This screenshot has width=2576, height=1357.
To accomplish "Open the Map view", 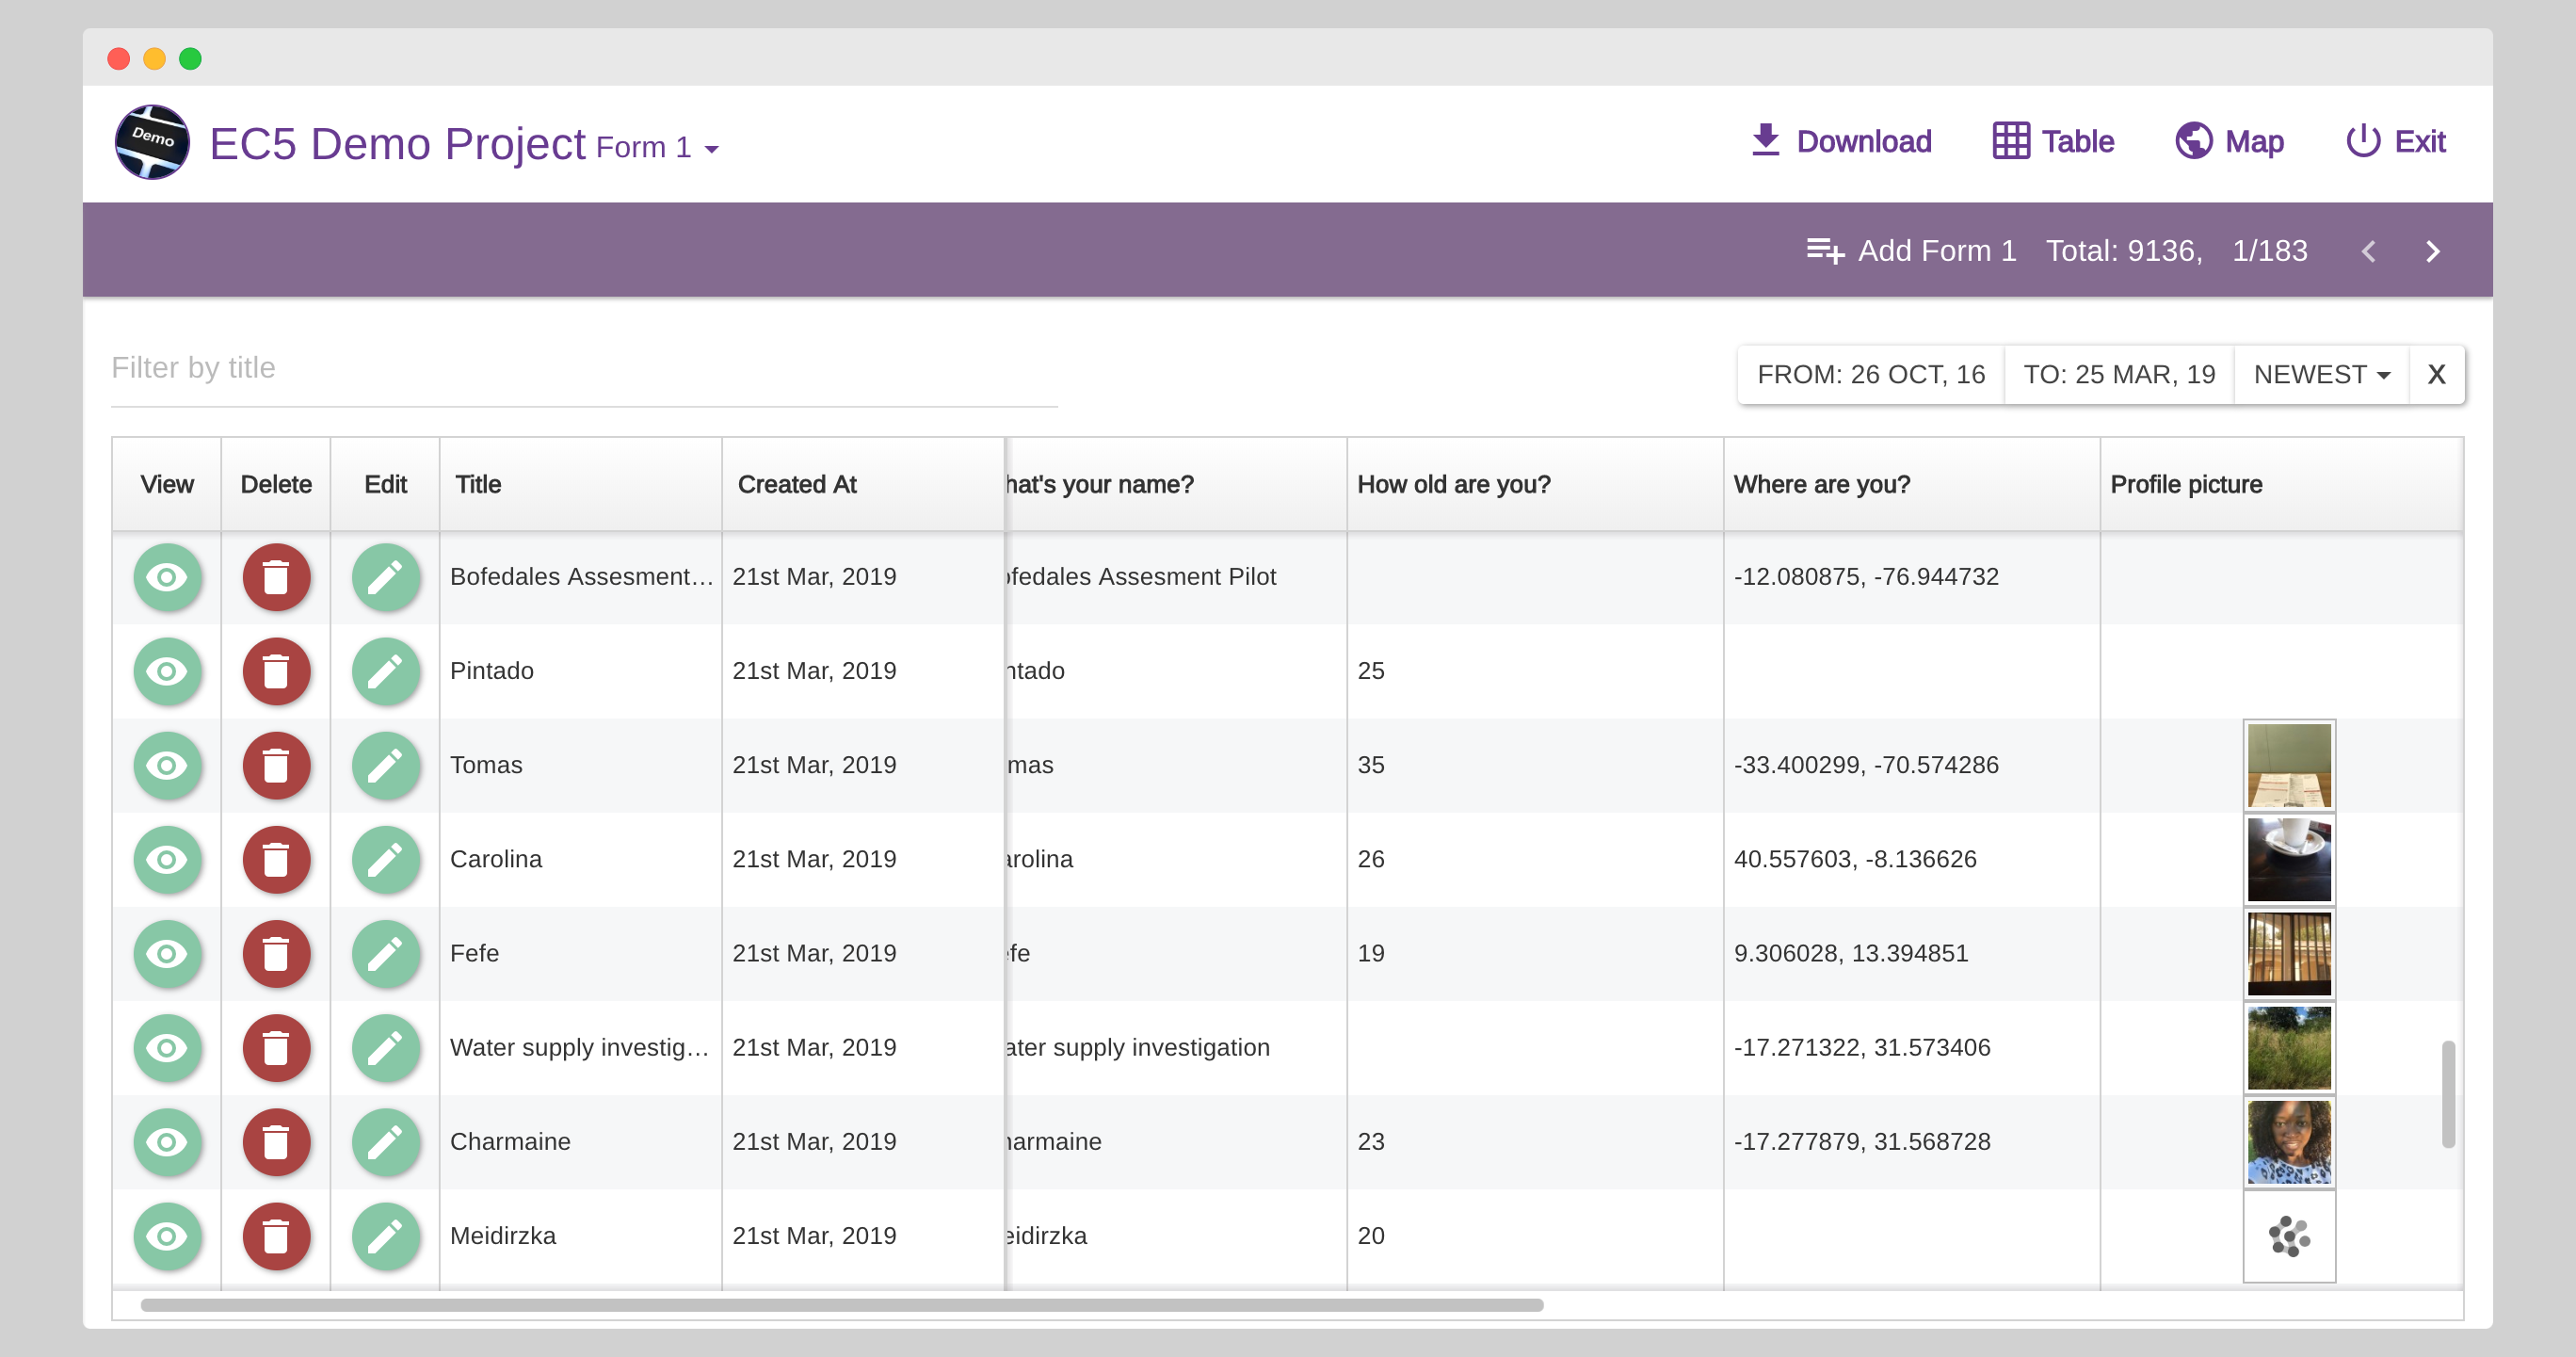I will click(2229, 142).
